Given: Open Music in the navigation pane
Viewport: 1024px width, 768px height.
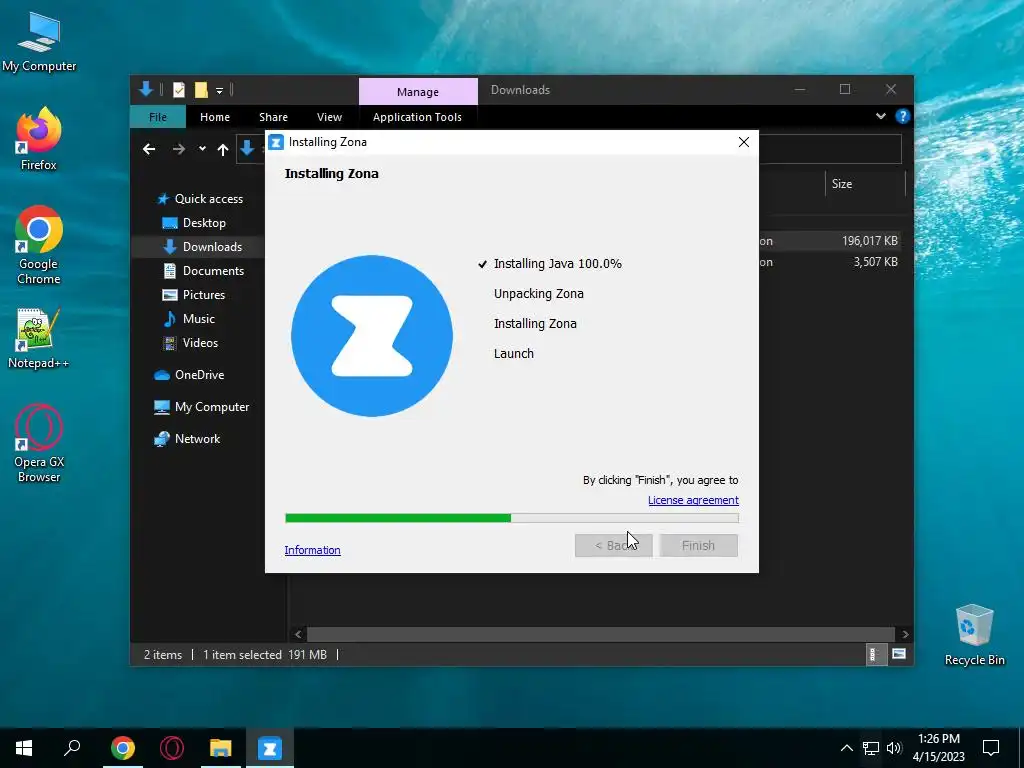Looking at the screenshot, I should click(x=189, y=319).
